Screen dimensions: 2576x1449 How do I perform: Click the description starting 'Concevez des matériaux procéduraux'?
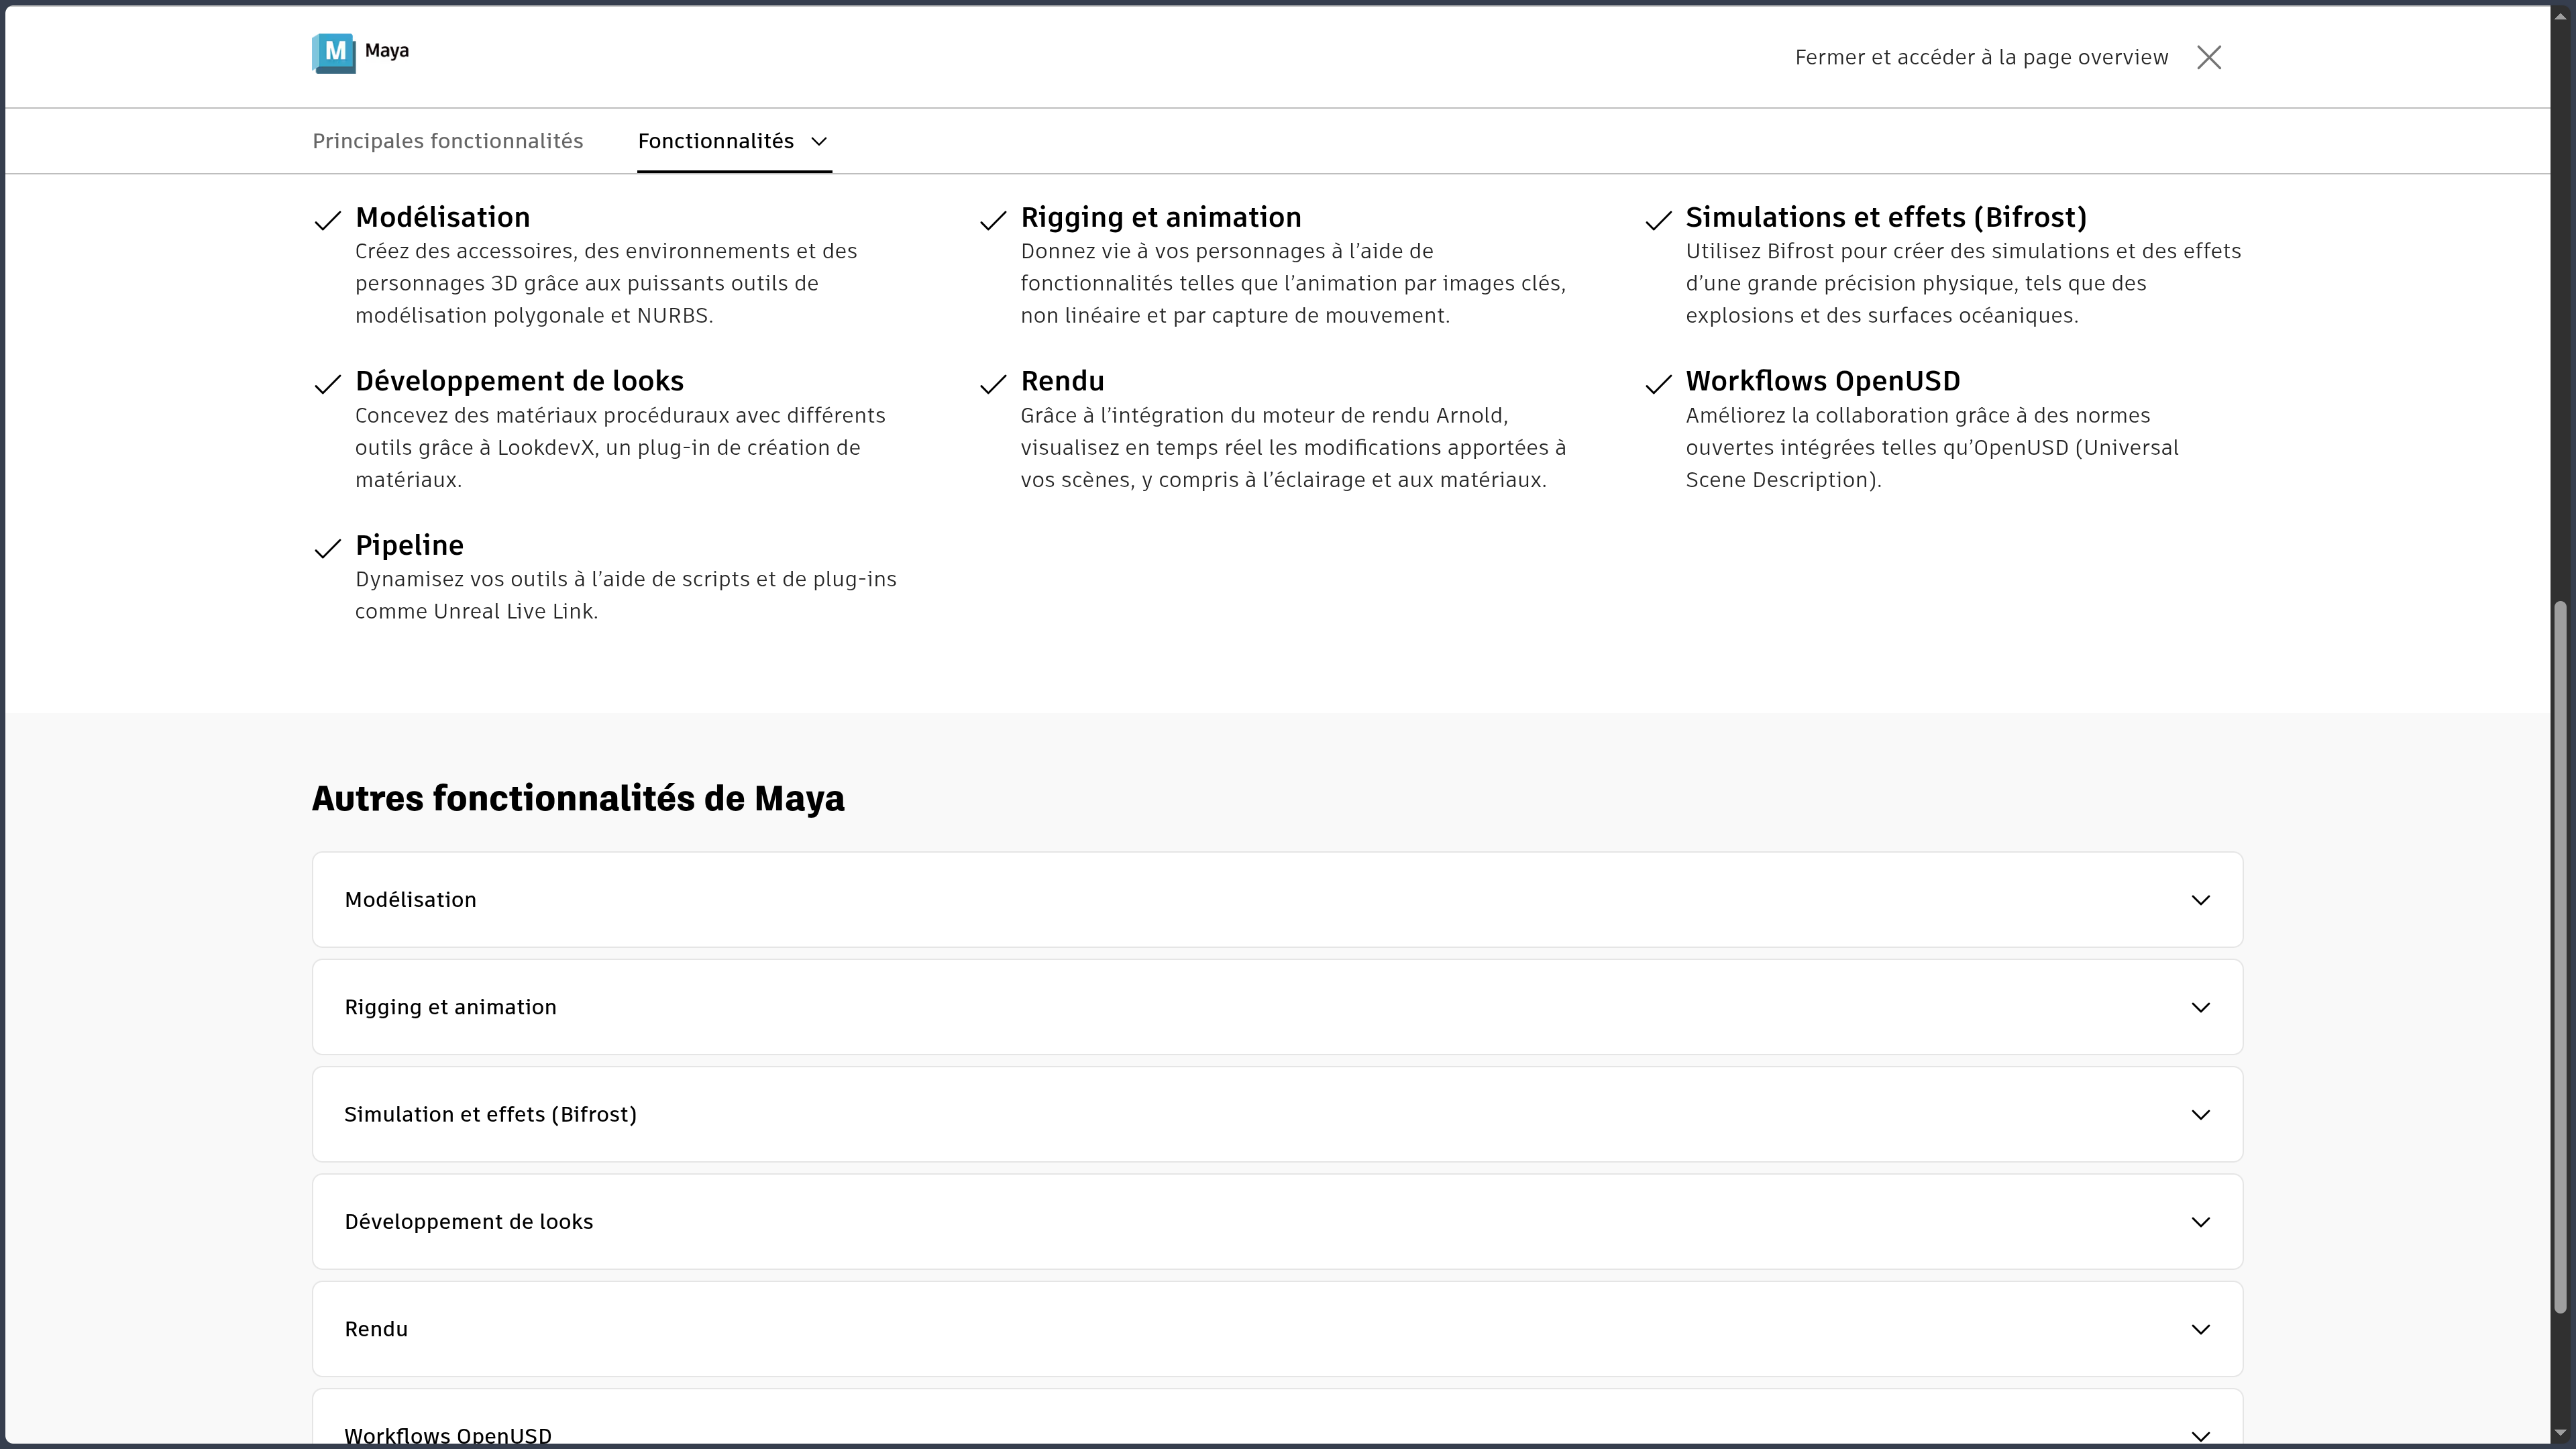pos(620,447)
